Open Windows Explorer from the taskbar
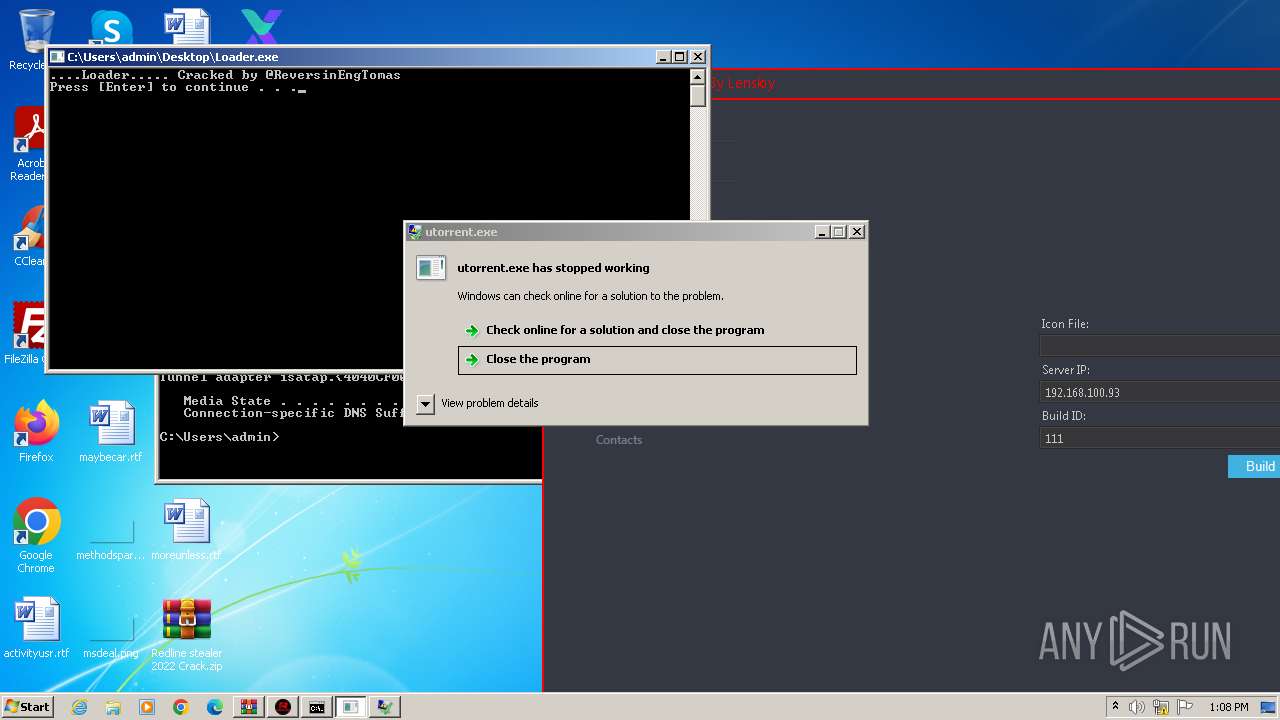Image resolution: width=1280 pixels, height=720 pixels. (113, 707)
